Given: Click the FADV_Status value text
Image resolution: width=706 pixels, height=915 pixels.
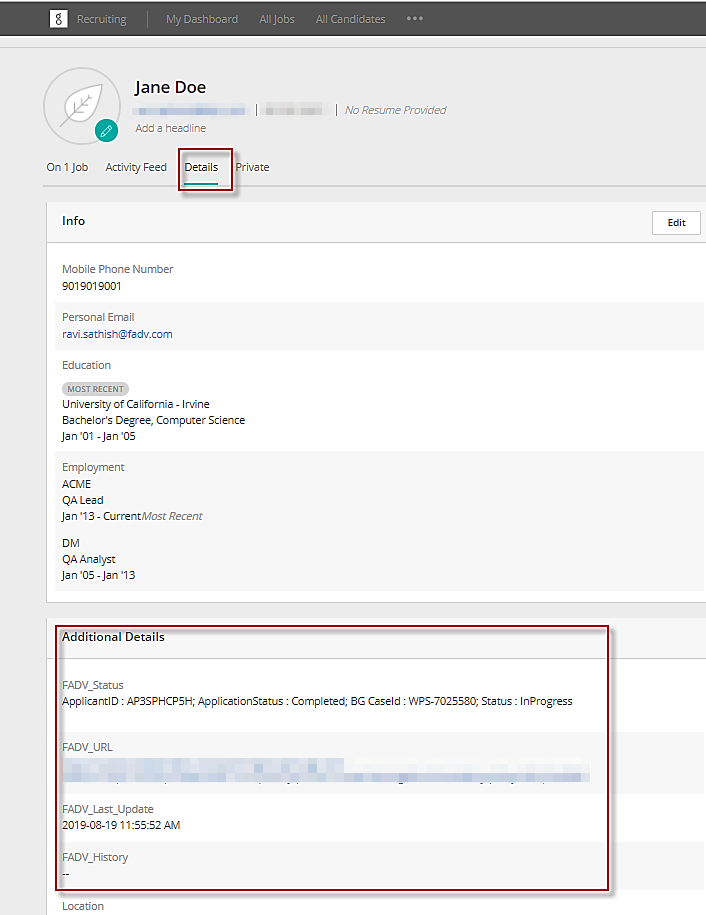Looking at the screenshot, I should tap(317, 701).
